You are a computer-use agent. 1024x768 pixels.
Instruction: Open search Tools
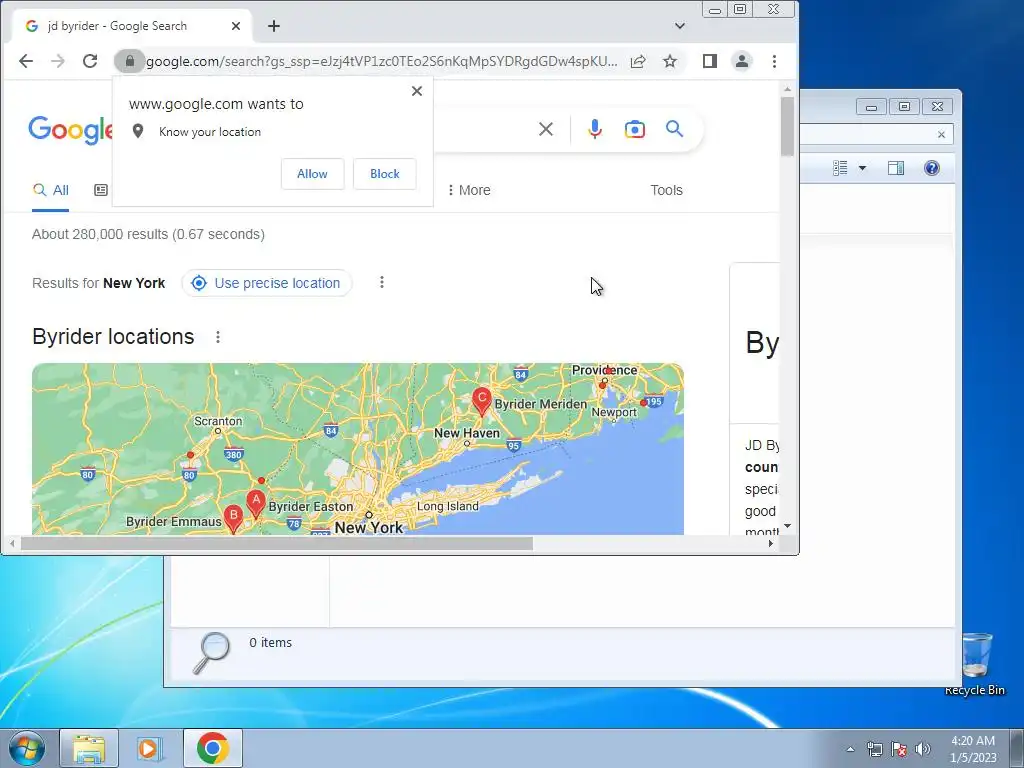coord(666,190)
